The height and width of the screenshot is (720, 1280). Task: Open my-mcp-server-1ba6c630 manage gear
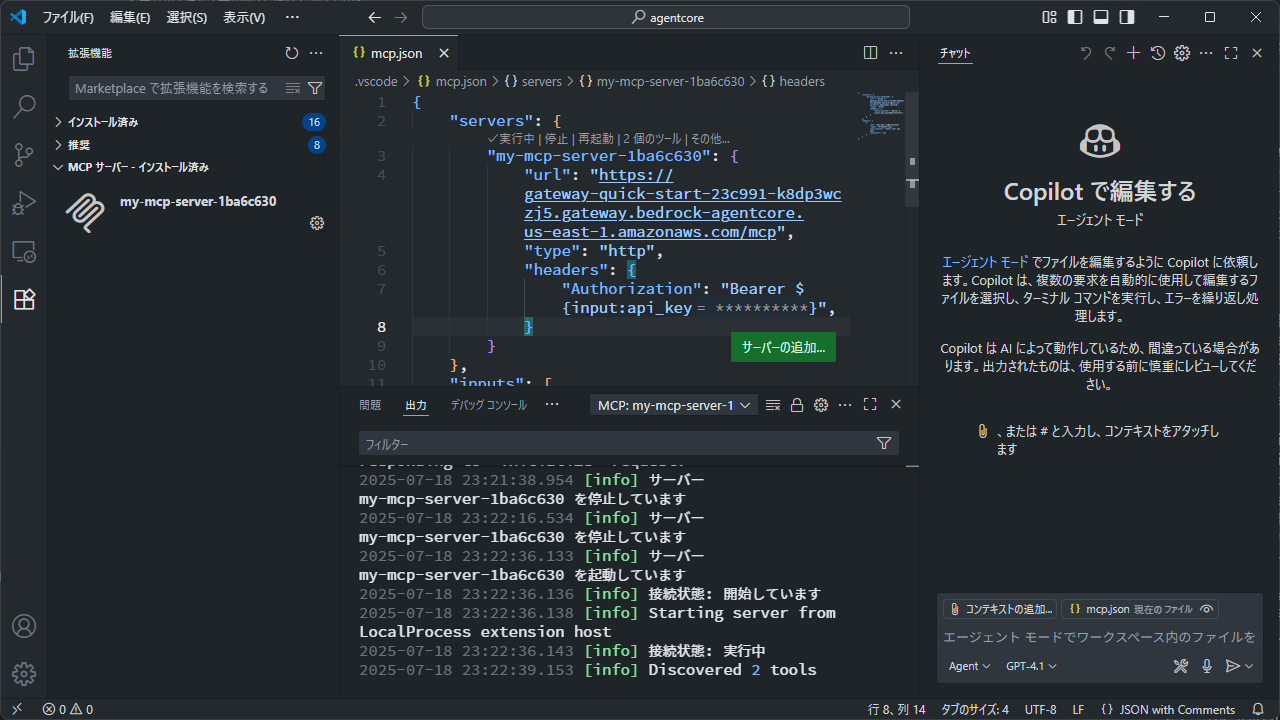[x=317, y=223]
